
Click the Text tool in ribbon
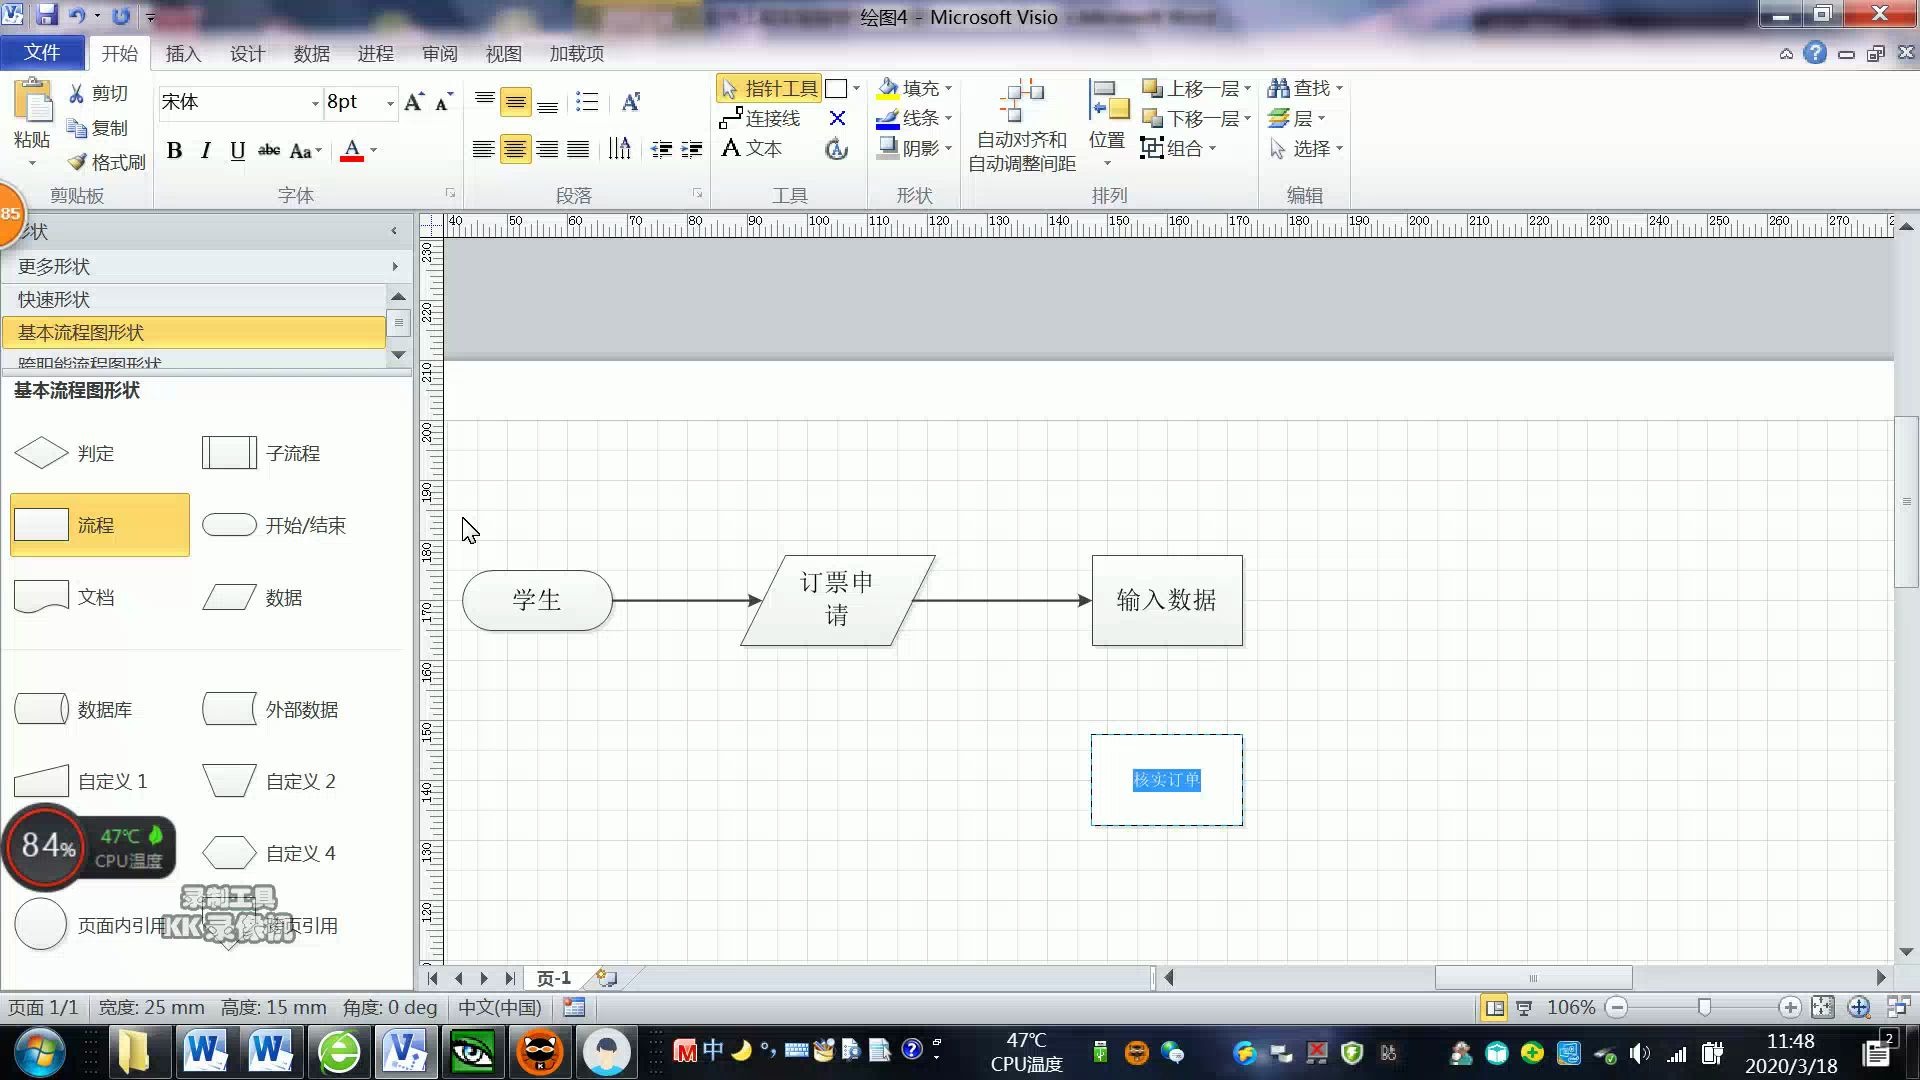(x=751, y=148)
